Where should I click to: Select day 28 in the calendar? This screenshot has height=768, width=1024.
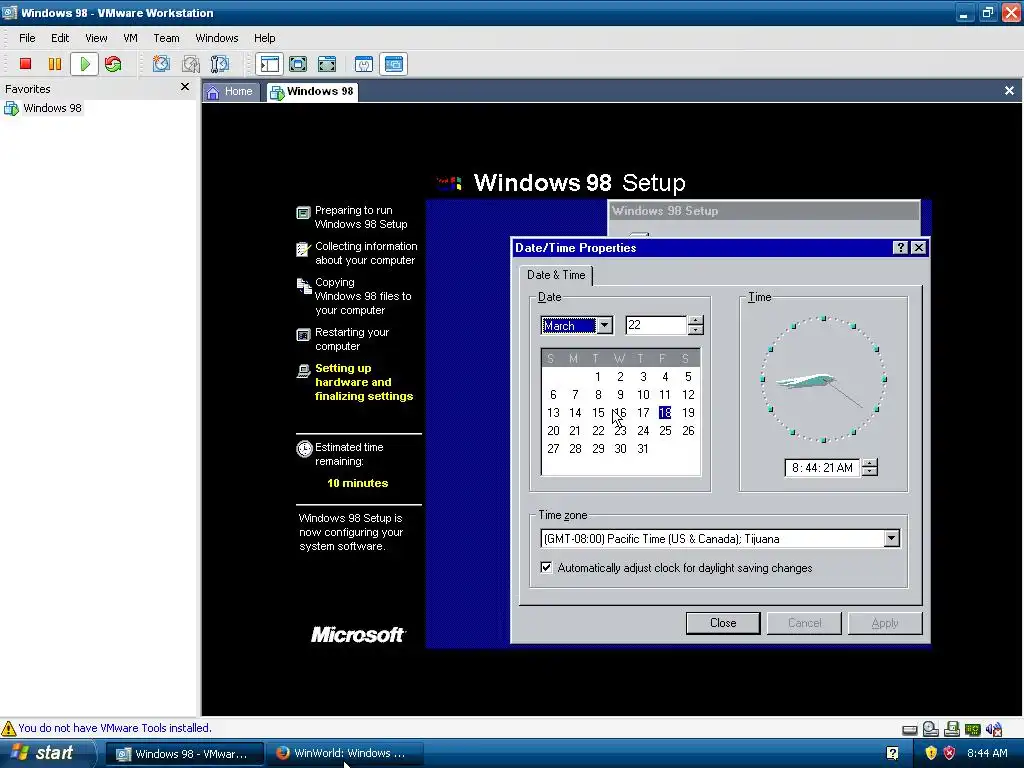click(575, 449)
